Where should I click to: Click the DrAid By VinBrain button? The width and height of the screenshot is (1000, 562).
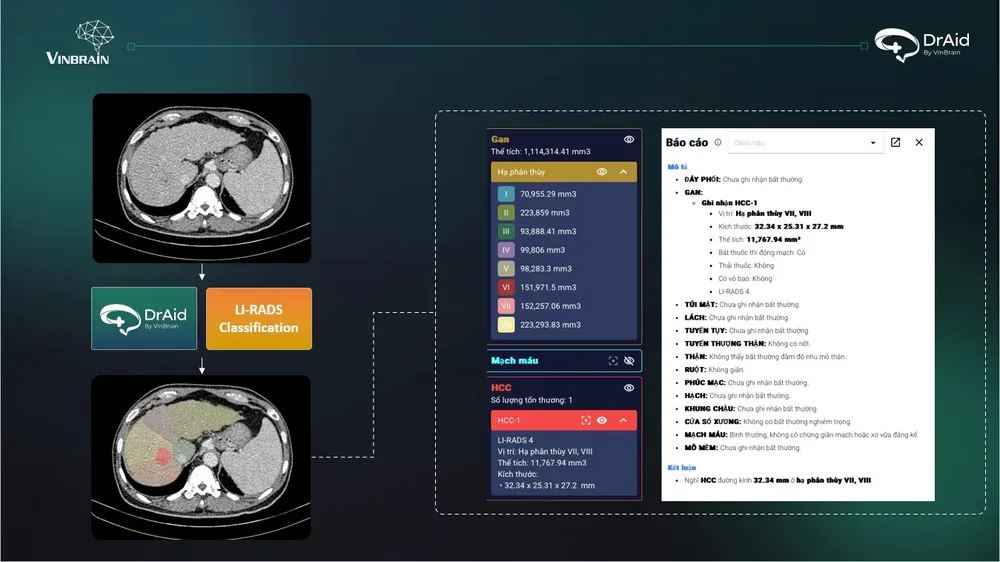pyautogui.click(x=145, y=319)
